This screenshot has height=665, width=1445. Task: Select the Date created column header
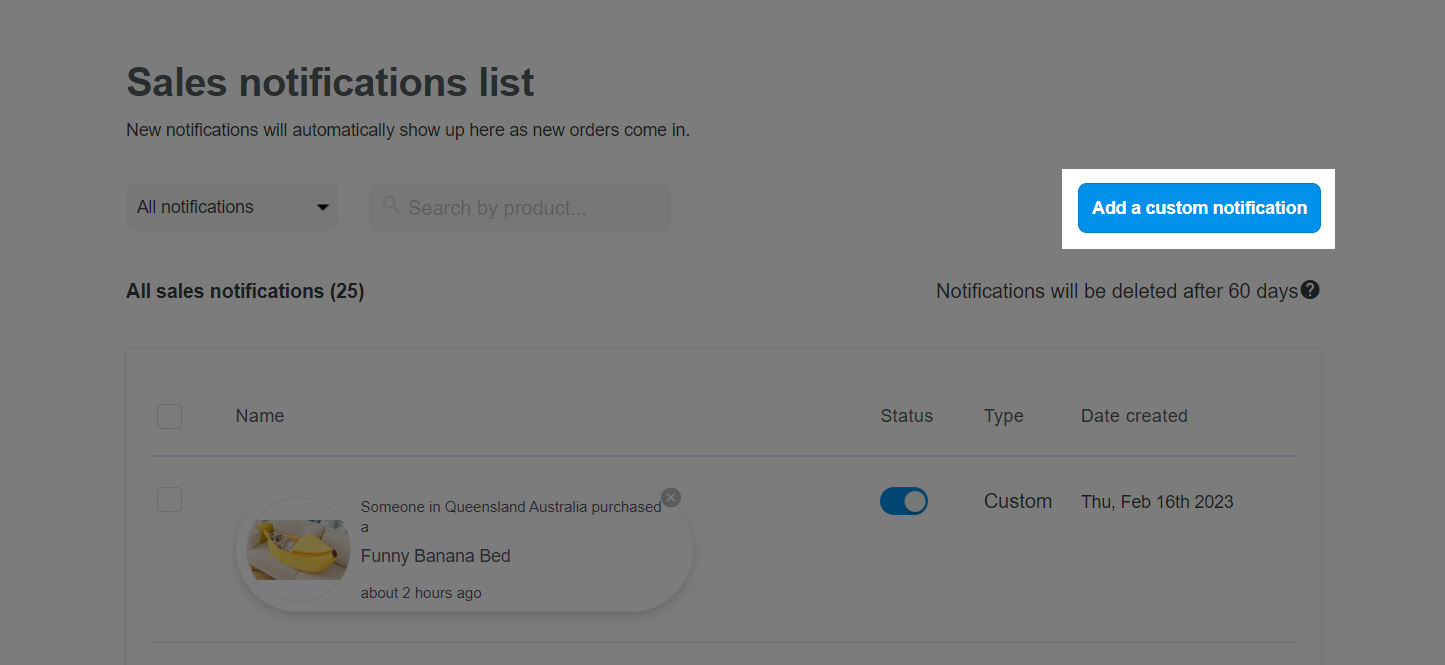pyautogui.click(x=1134, y=416)
